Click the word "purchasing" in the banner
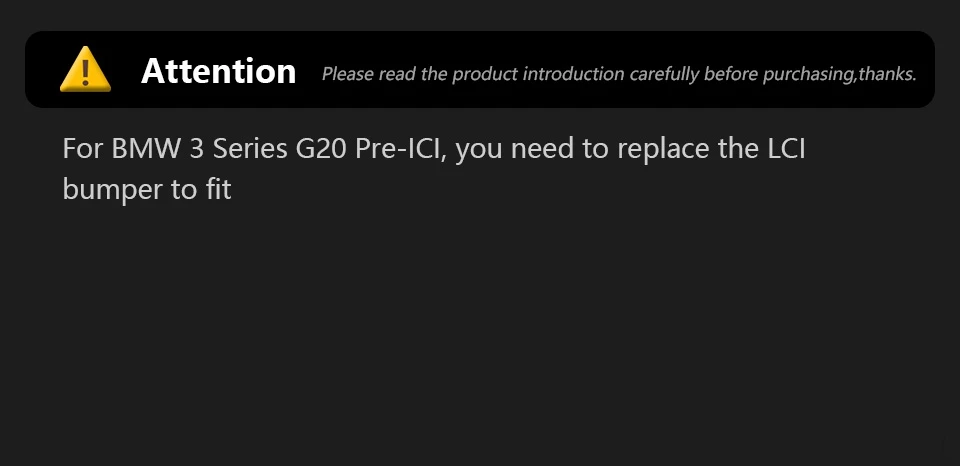The image size is (960, 466). (808, 74)
